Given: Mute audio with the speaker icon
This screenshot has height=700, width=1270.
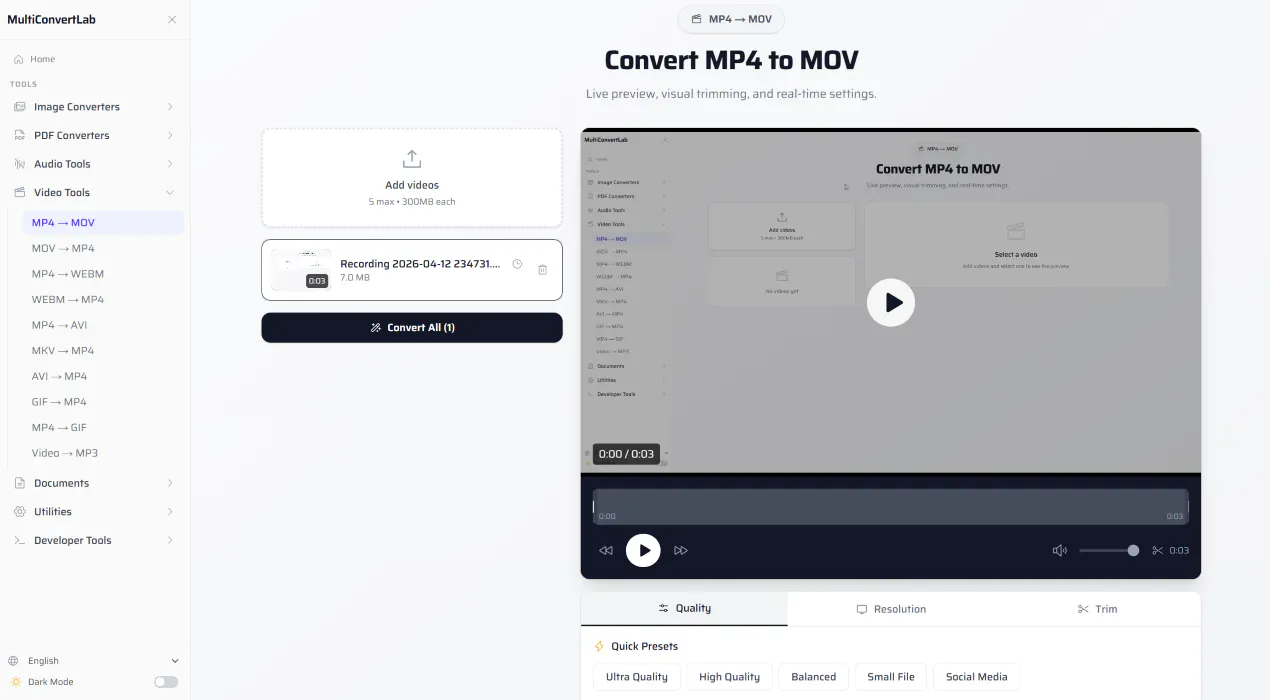Looking at the screenshot, I should 1060,550.
